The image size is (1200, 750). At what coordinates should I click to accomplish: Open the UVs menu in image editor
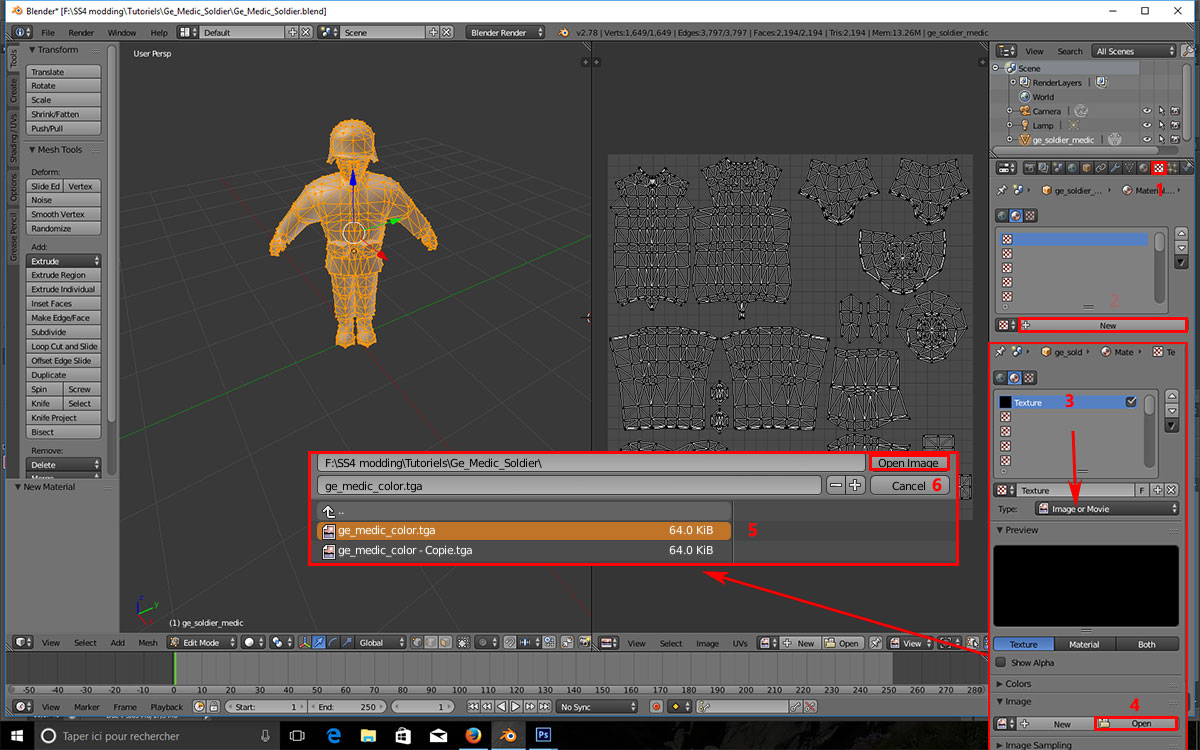(740, 643)
